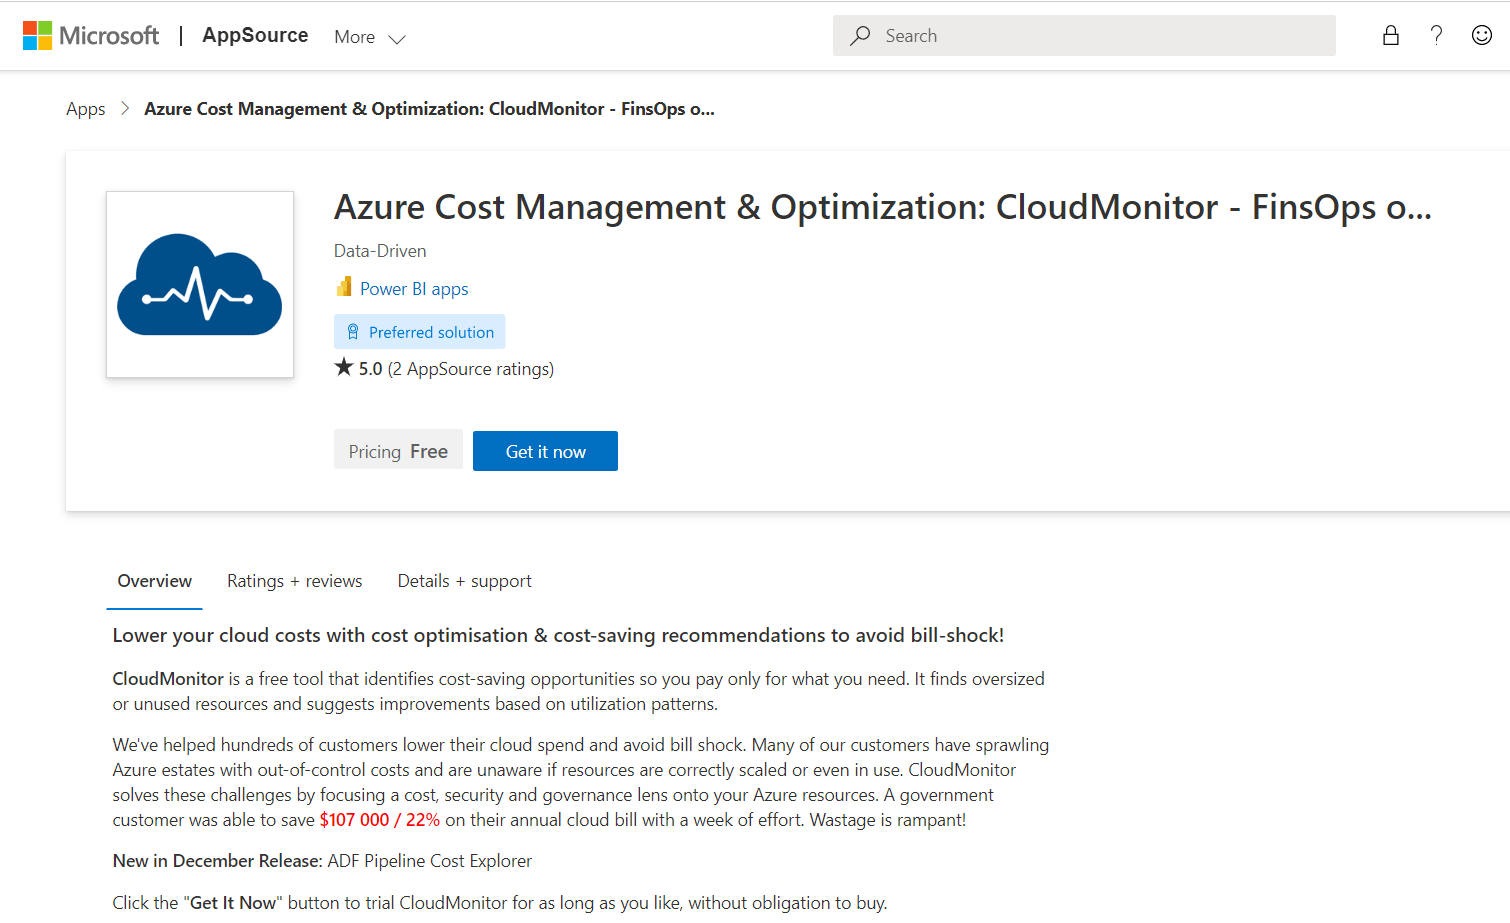
Task: Click the Azure Cost Management app title
Action: 883,207
